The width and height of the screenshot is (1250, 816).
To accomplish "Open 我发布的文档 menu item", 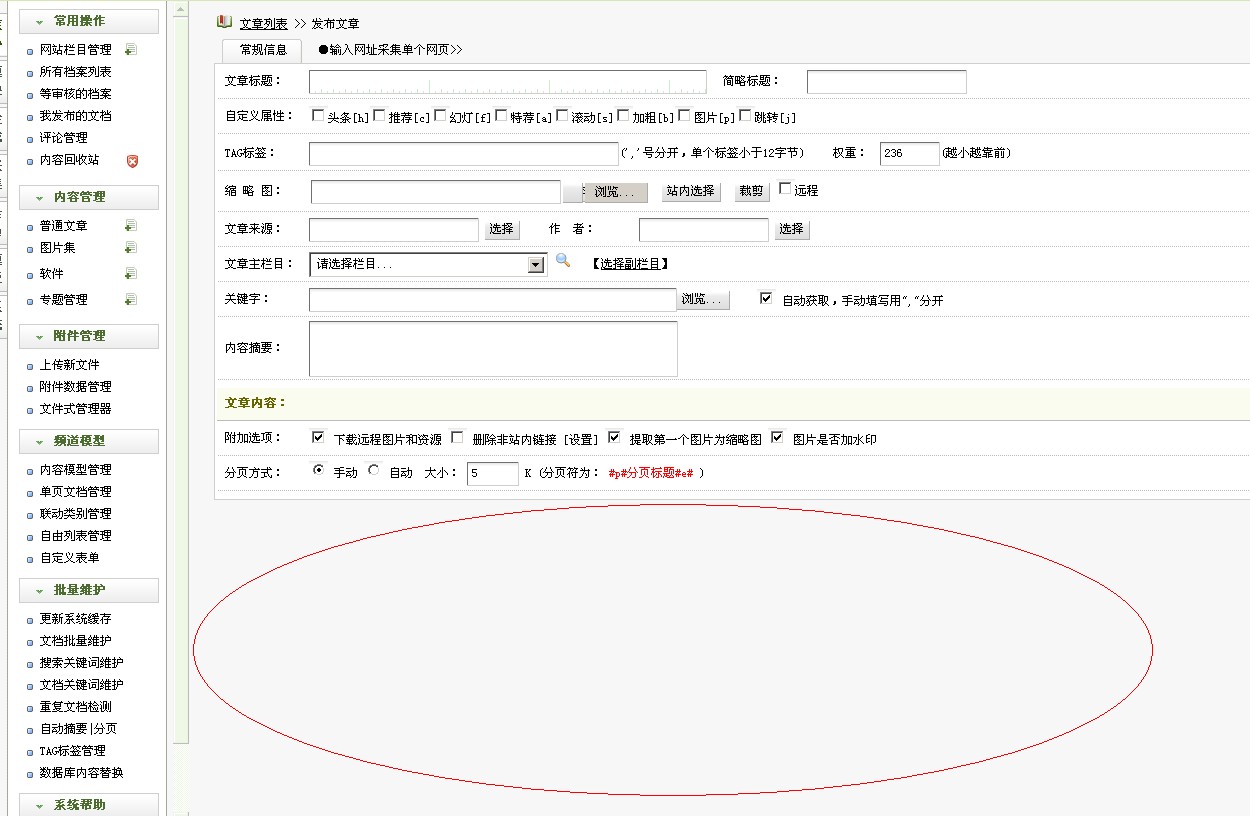I will [x=76, y=116].
